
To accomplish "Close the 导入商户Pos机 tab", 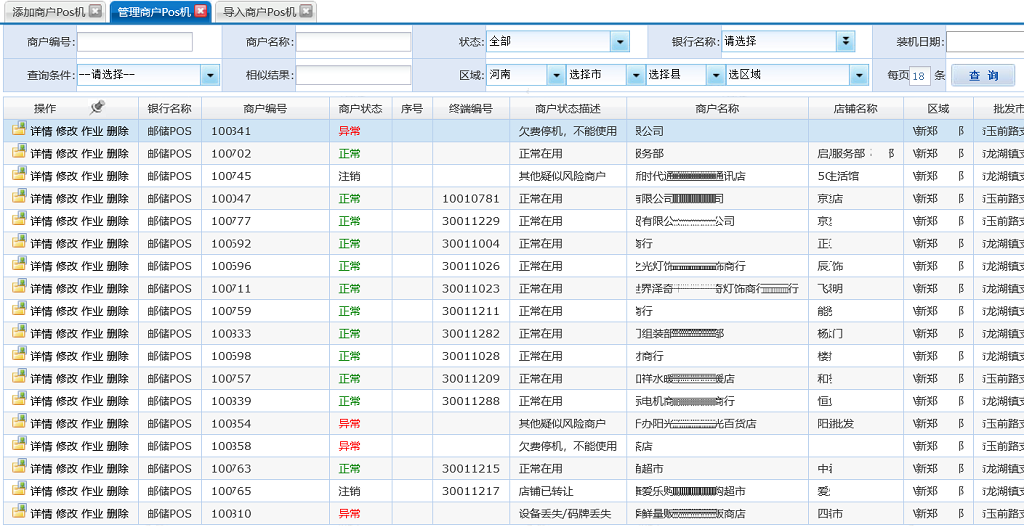I will point(306,11).
